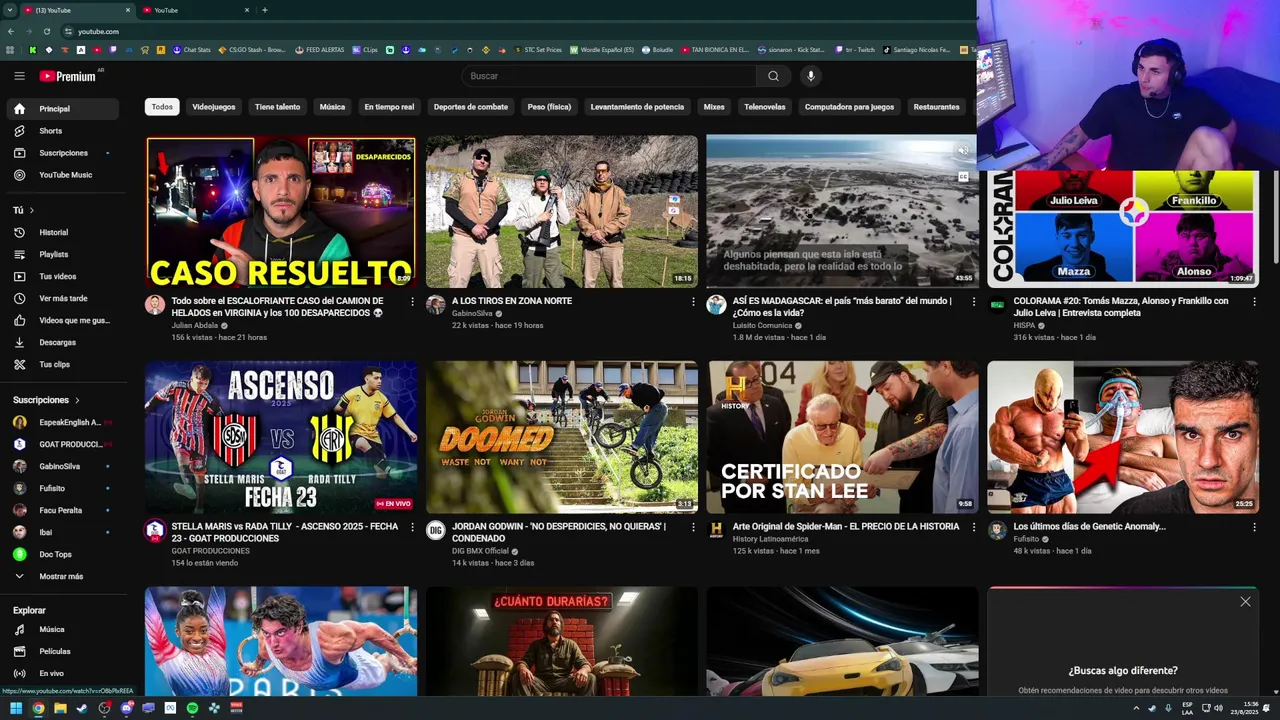The width and height of the screenshot is (1280, 720).
Task: Open options menu for Stella Maris stream
Action: (412, 527)
